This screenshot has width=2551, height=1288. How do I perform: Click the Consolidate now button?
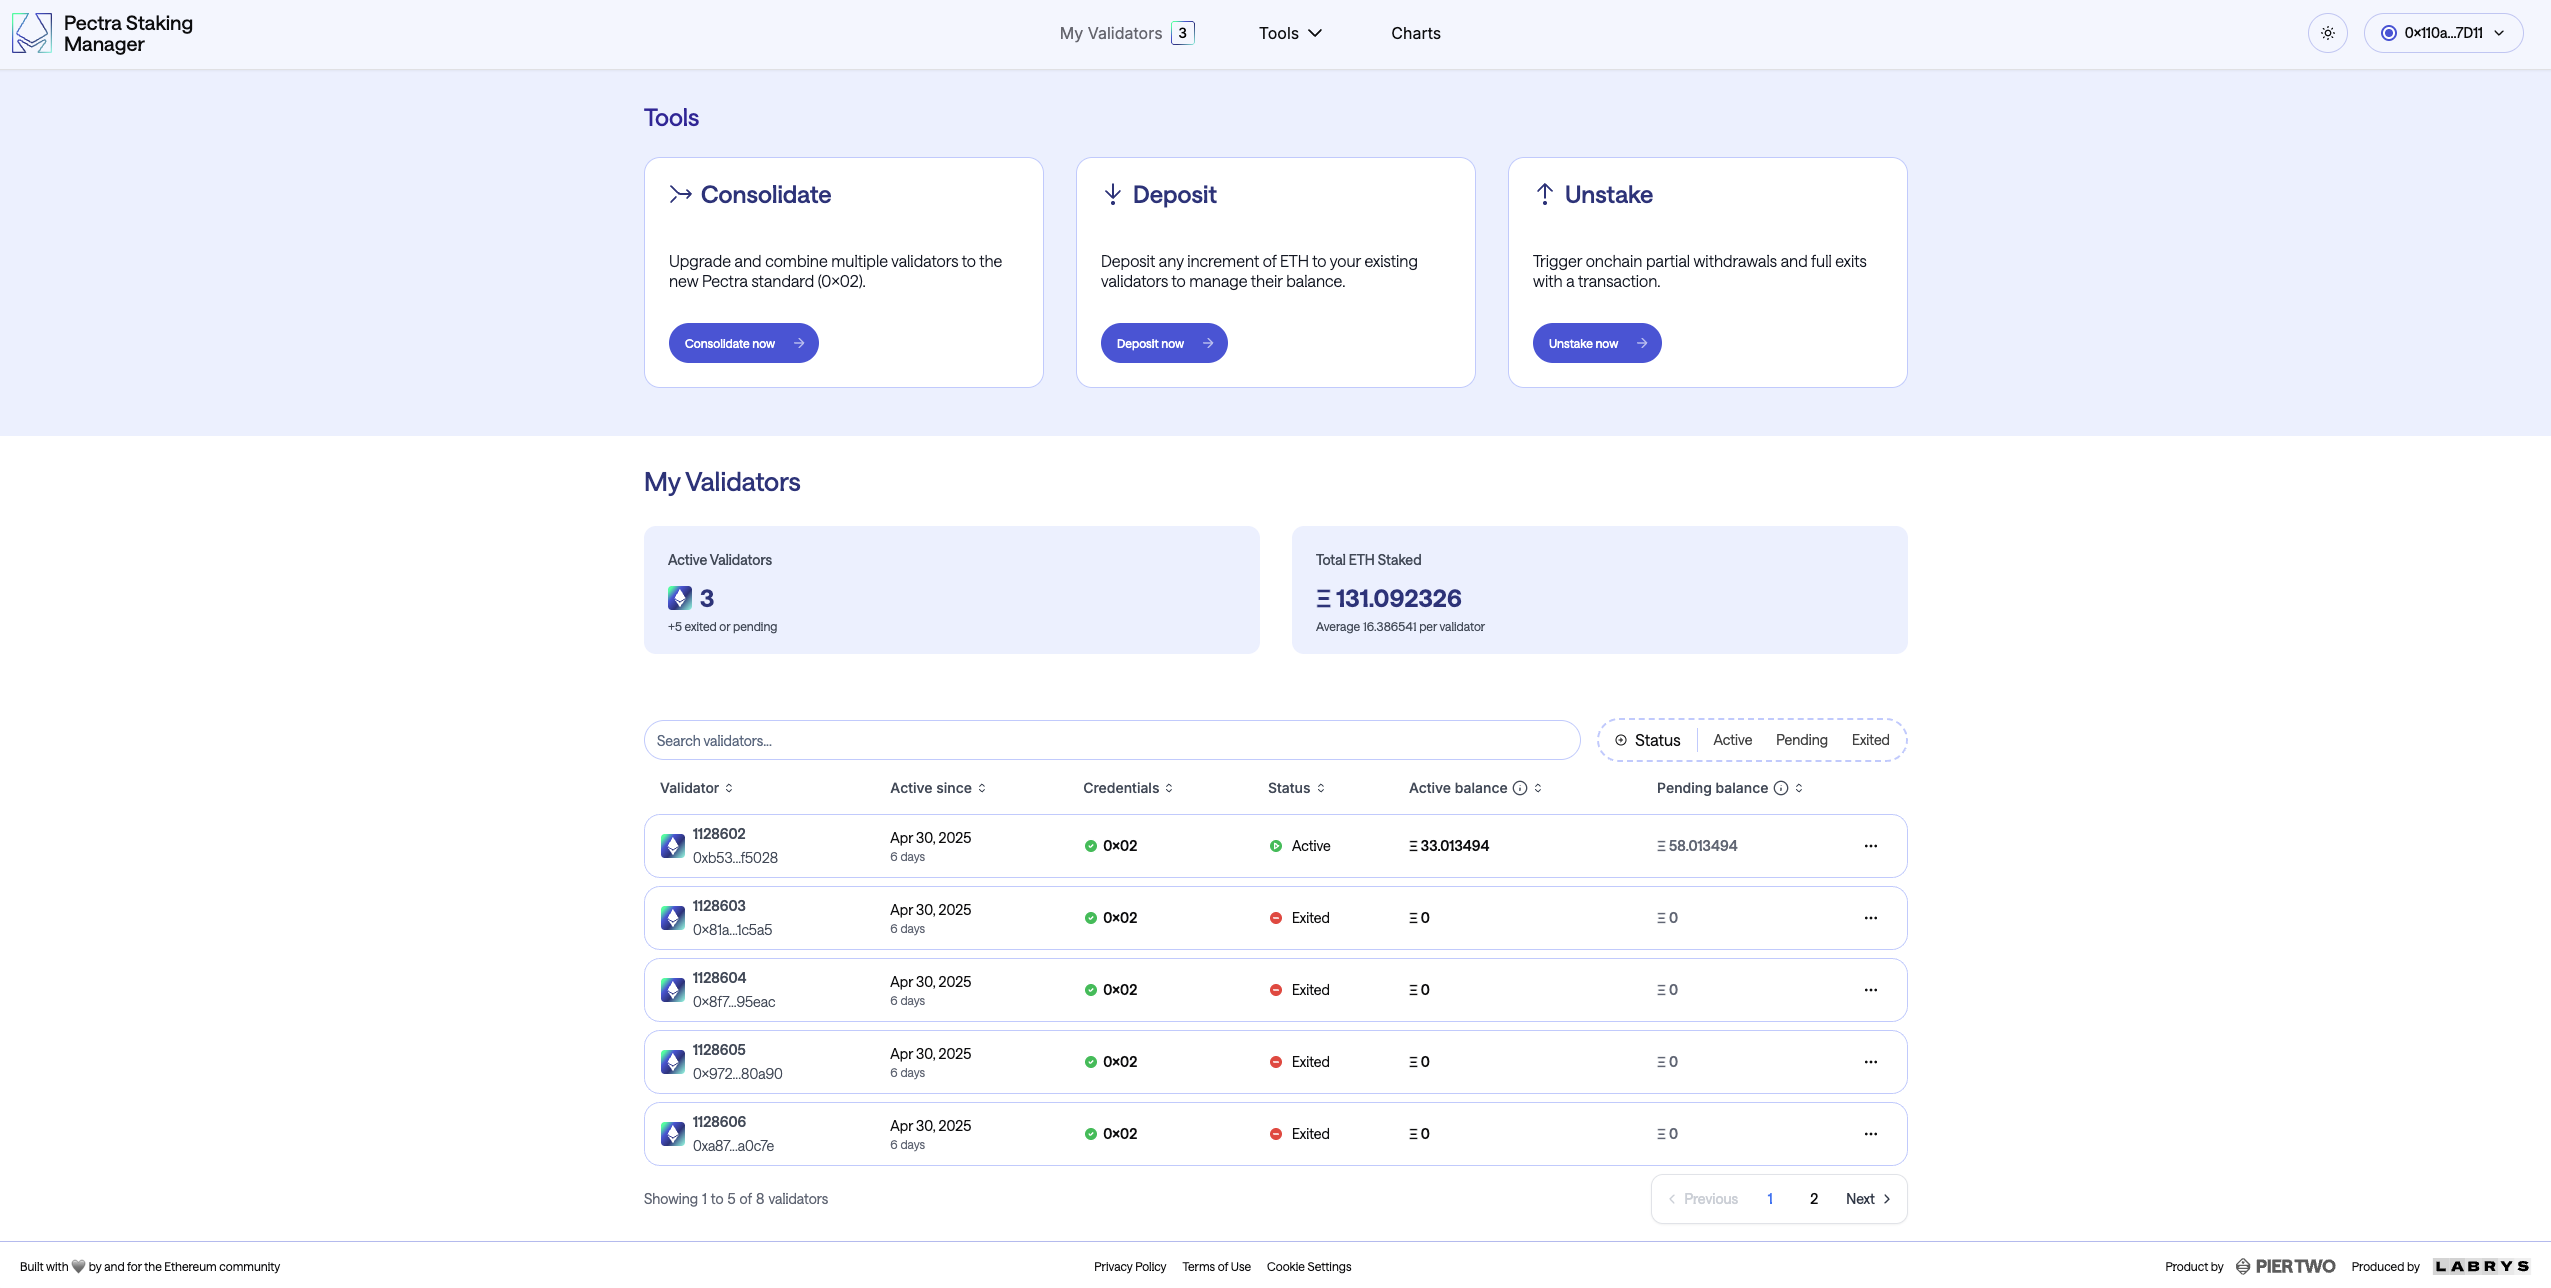pos(743,342)
